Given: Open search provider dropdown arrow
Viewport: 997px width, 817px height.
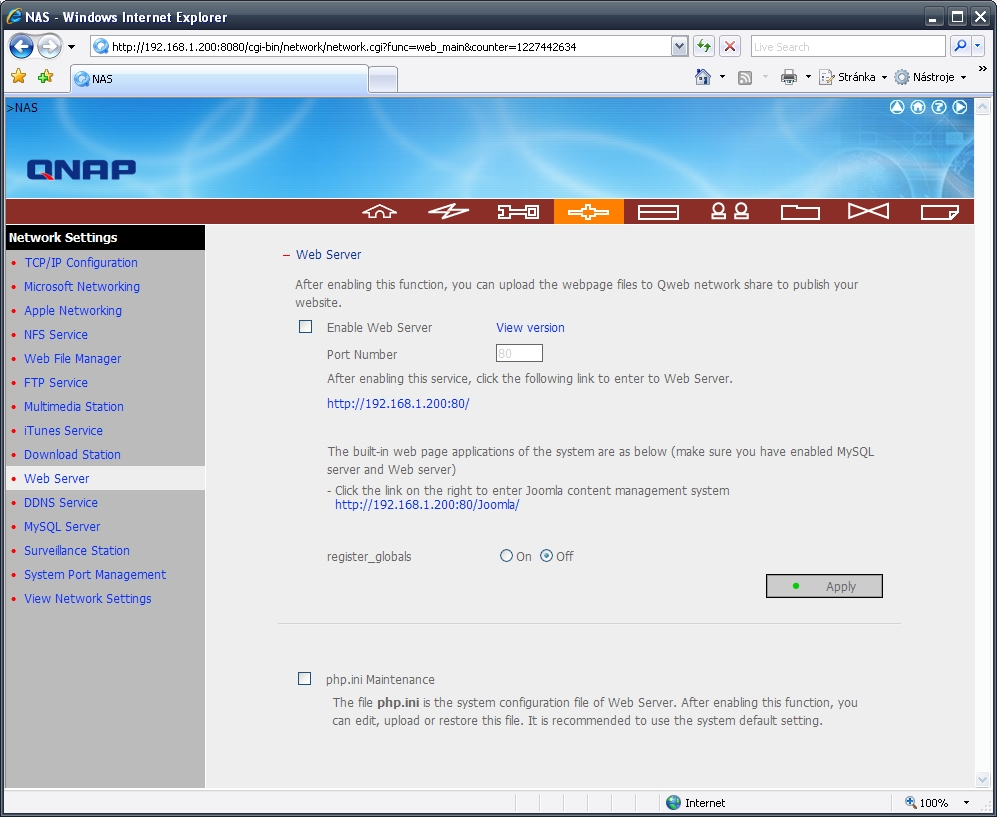Looking at the screenshot, I should tap(978, 46).
